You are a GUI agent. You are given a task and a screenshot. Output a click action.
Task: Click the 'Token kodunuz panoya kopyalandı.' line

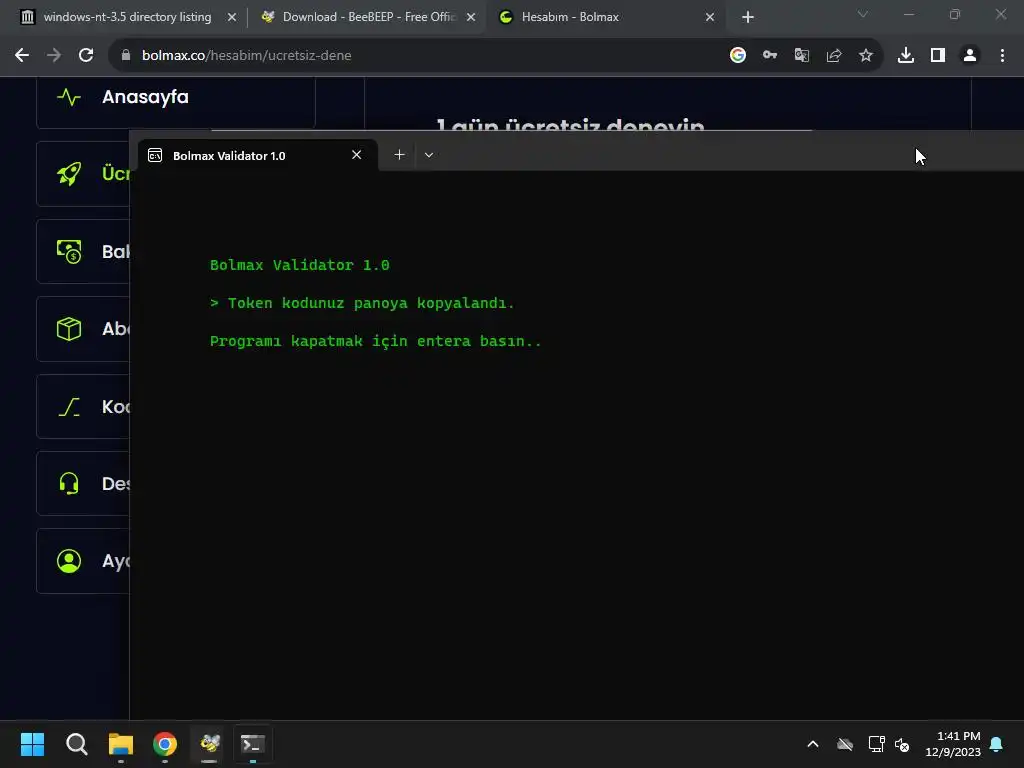pos(362,303)
